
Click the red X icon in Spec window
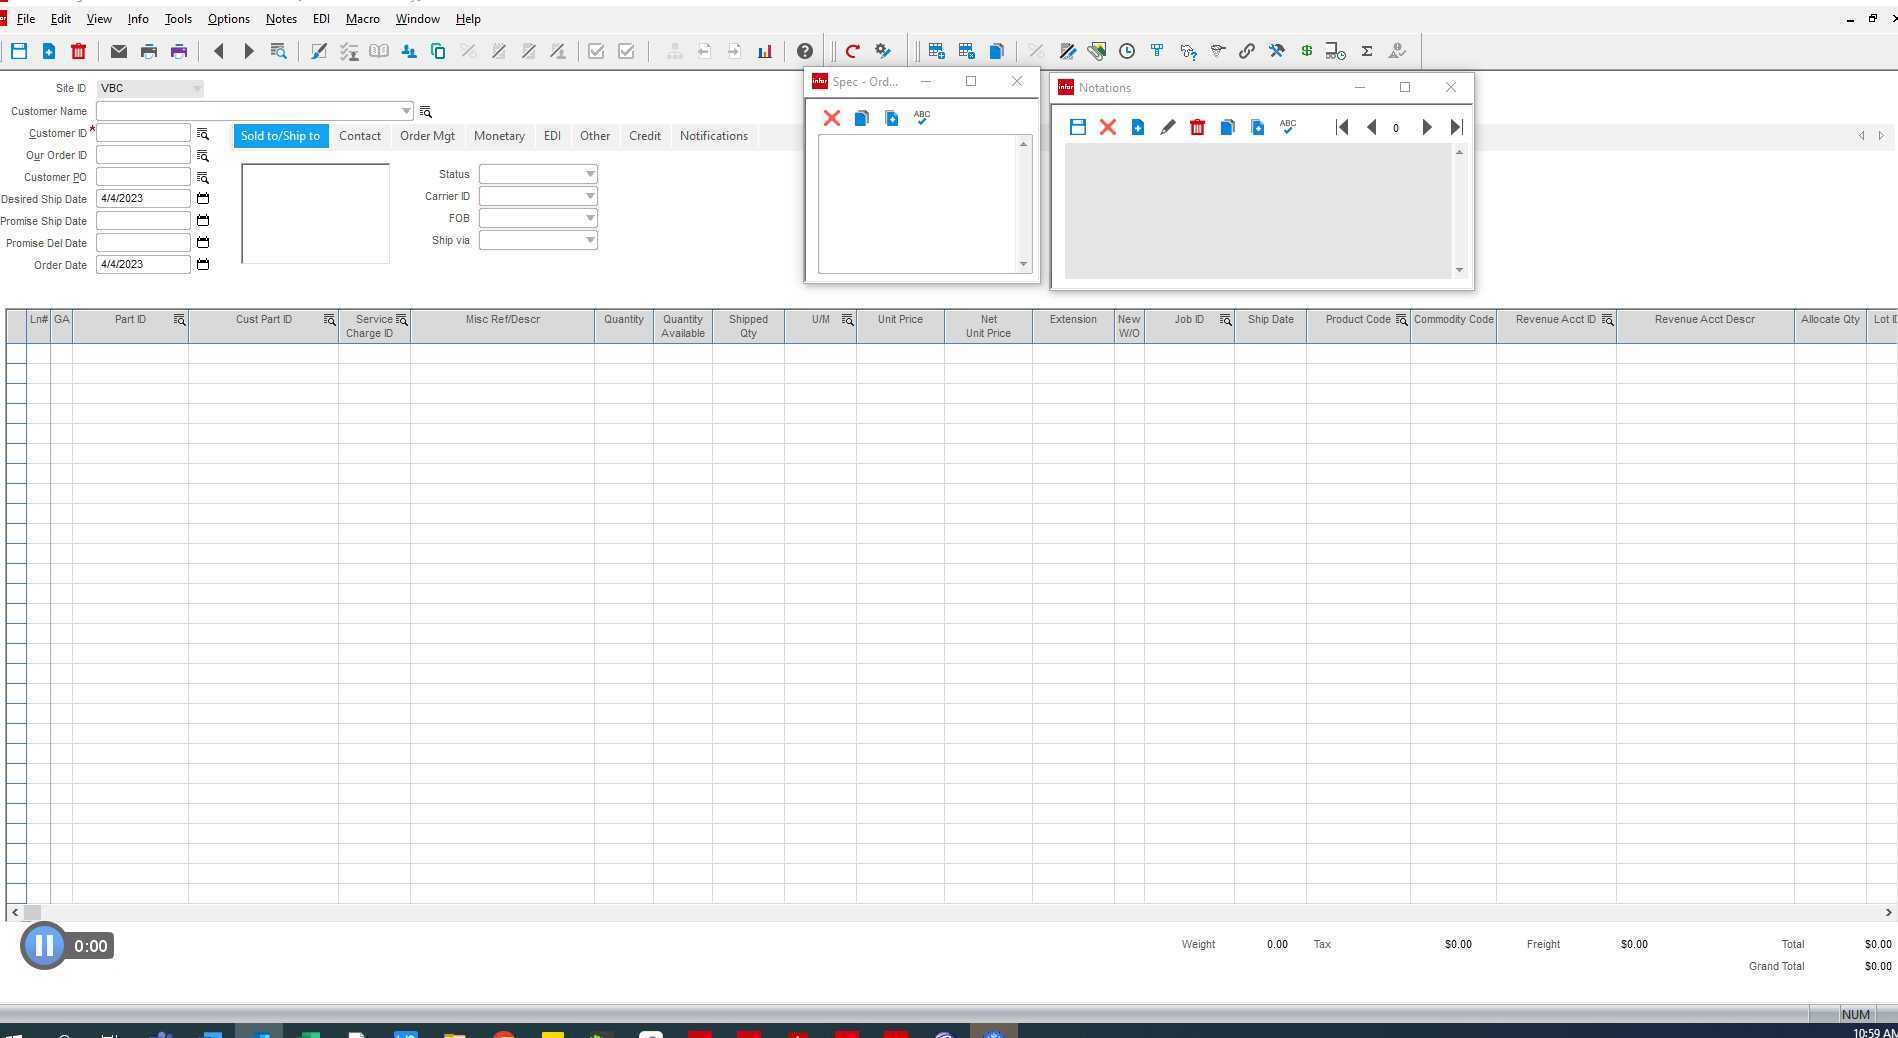pyautogui.click(x=832, y=118)
